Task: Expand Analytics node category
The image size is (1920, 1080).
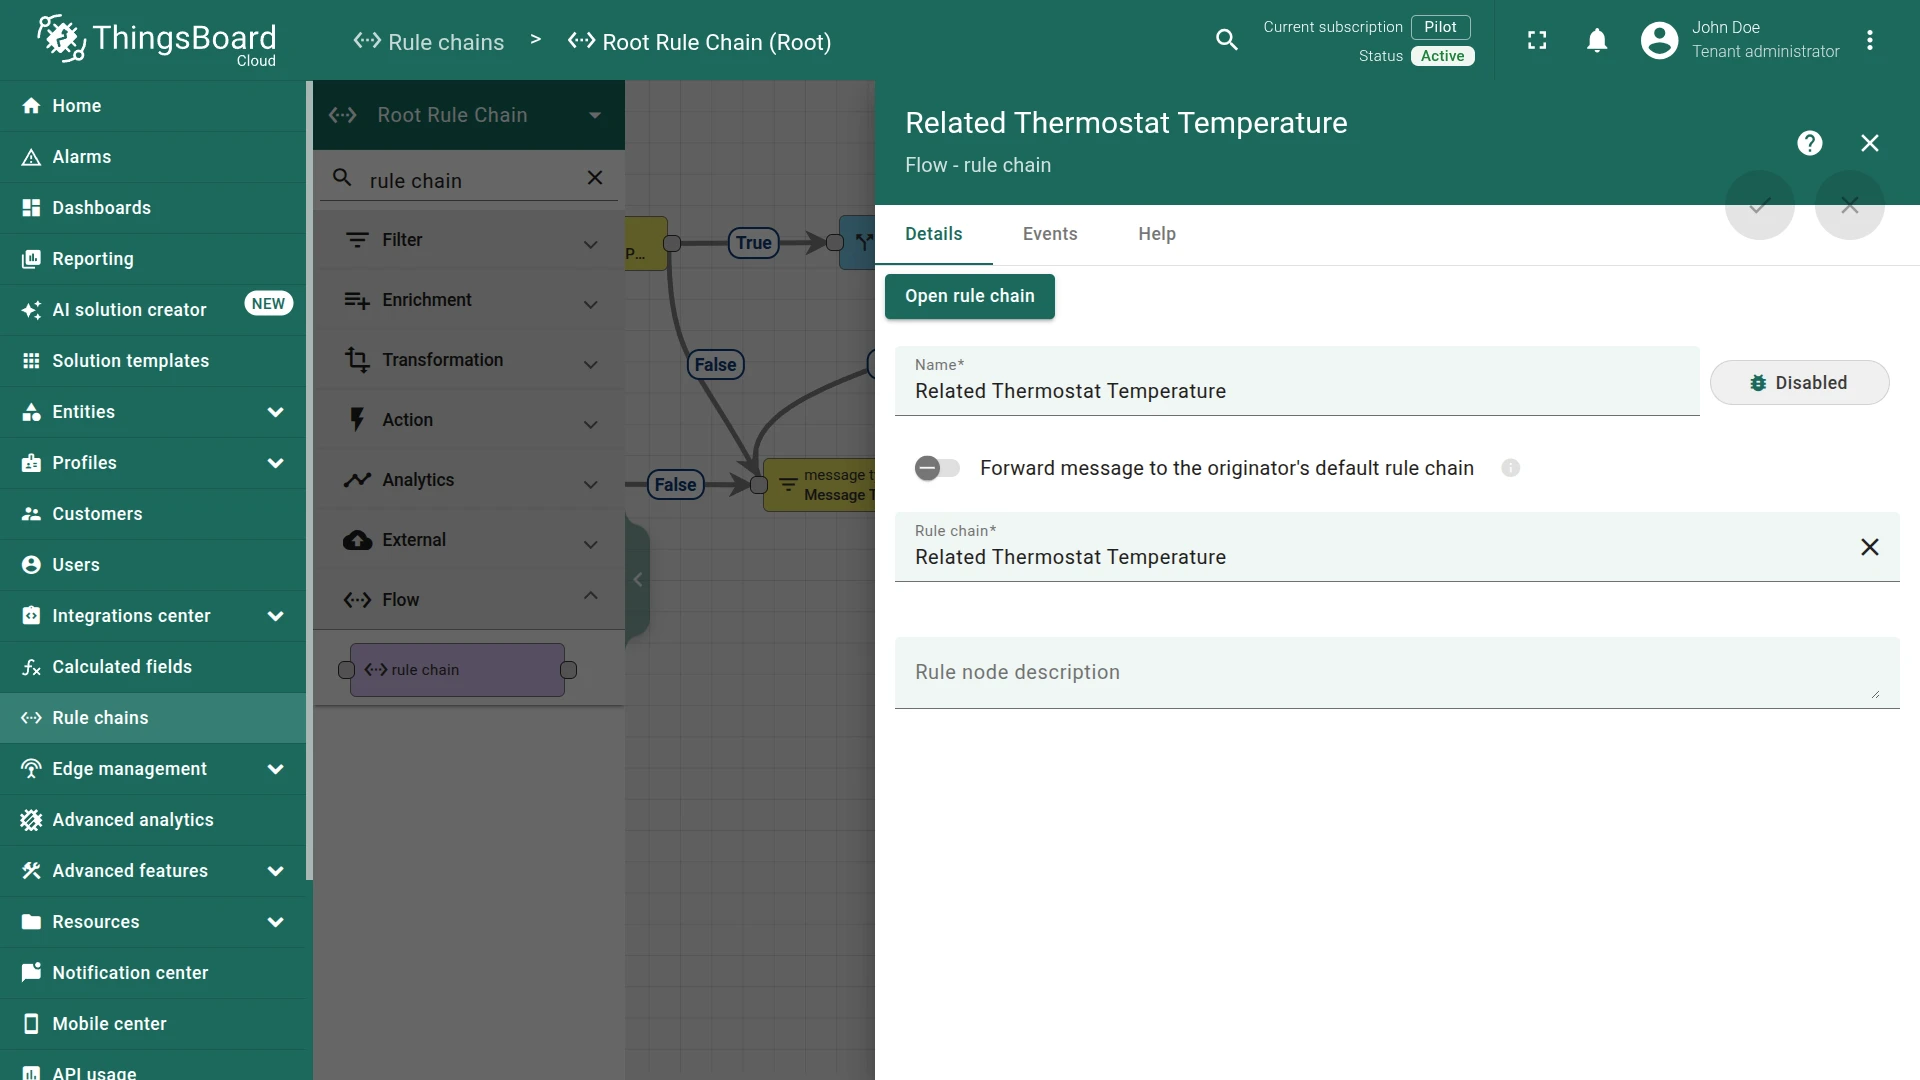Action: tap(469, 480)
